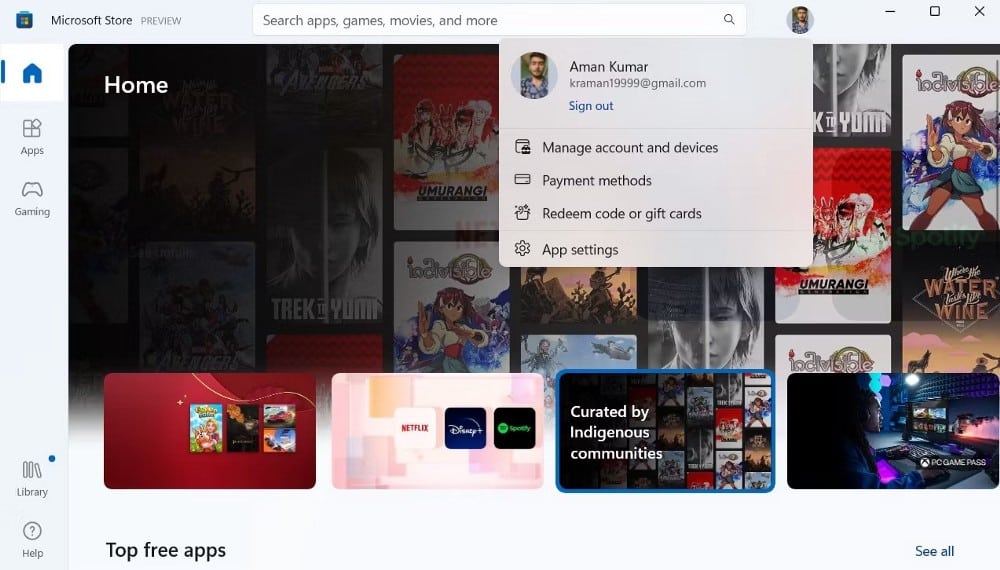Select Redeem code or gift cards
Viewport: 1000px width, 570px height.
point(656,214)
